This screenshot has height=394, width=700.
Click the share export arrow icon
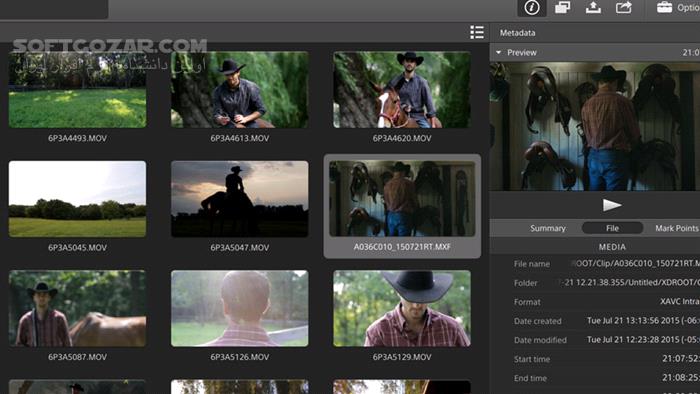[623, 7]
